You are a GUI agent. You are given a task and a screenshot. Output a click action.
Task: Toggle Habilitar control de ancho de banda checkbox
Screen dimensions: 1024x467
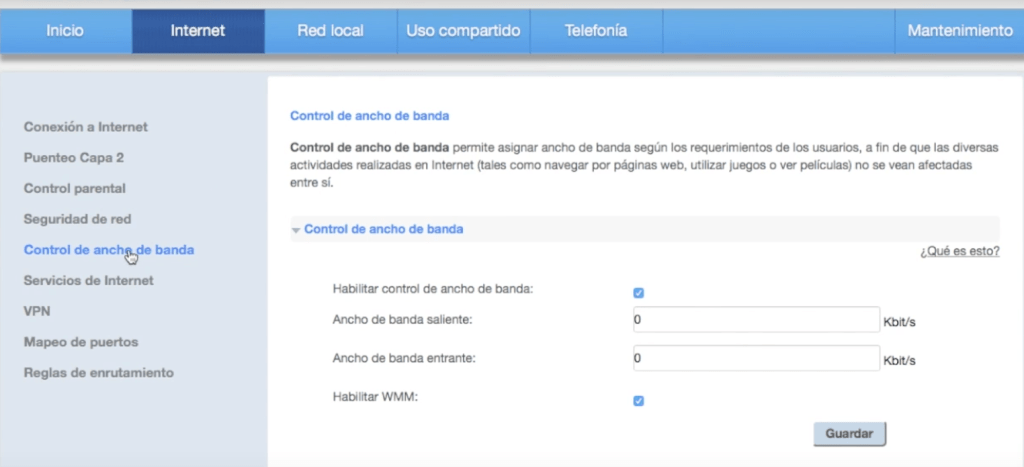point(639,293)
